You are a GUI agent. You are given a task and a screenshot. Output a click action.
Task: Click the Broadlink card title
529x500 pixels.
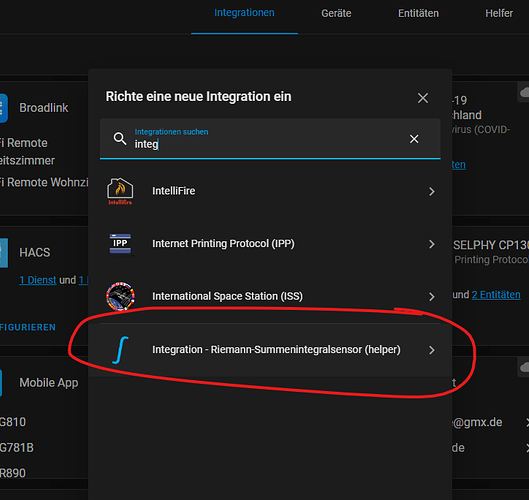44,108
